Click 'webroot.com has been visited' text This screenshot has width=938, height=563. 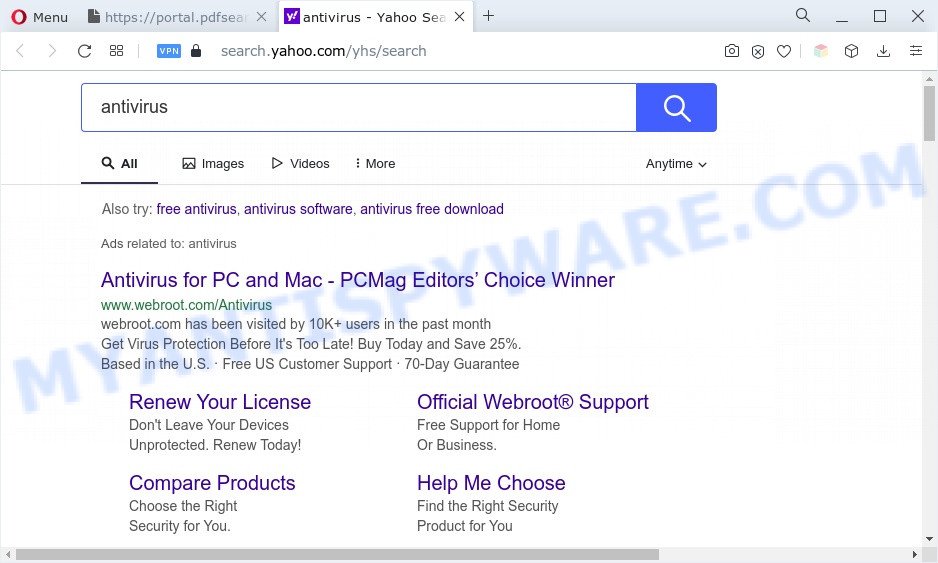point(296,324)
